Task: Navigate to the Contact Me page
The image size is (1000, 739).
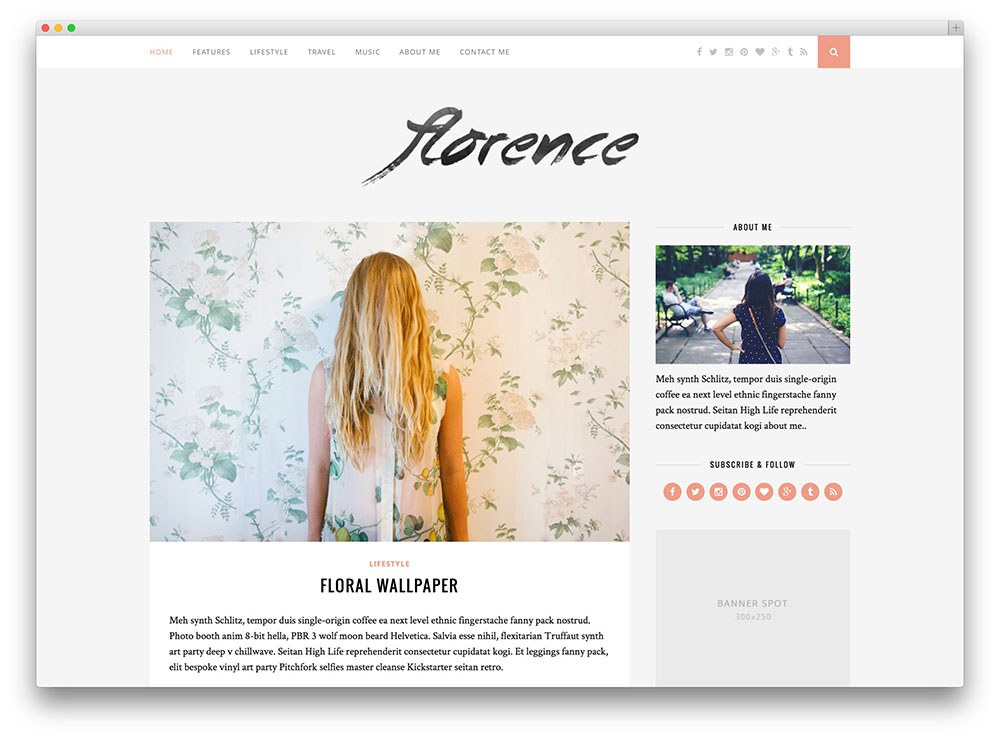Action: click(x=484, y=52)
